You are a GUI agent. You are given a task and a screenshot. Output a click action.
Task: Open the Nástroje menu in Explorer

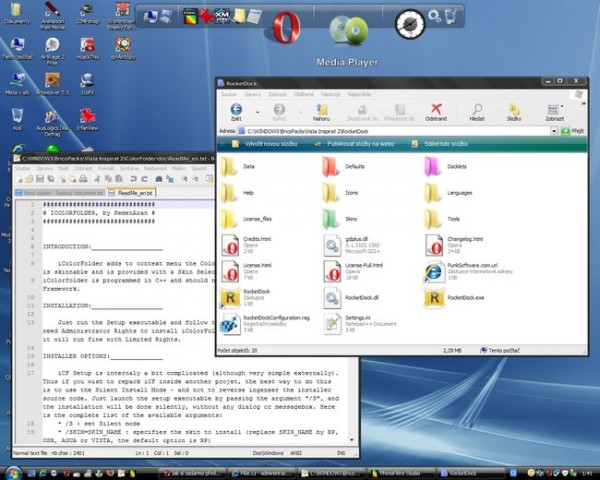click(x=330, y=94)
